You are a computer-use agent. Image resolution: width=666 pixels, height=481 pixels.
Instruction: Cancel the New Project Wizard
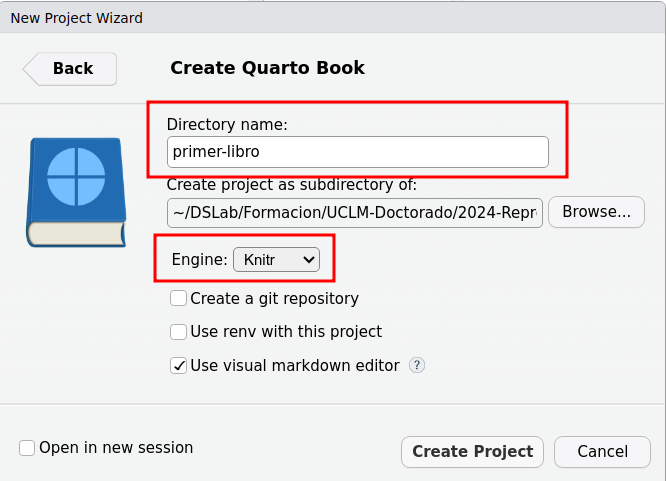tap(602, 452)
